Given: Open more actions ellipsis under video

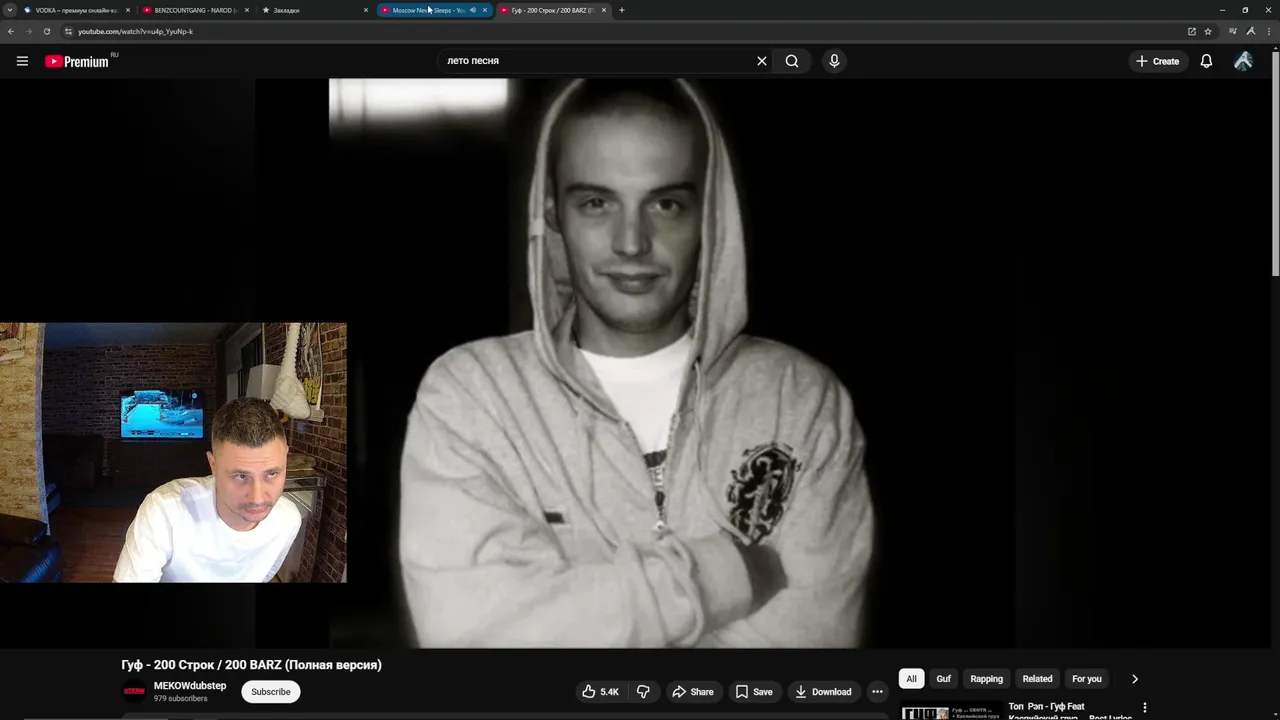Looking at the screenshot, I should (x=877, y=692).
